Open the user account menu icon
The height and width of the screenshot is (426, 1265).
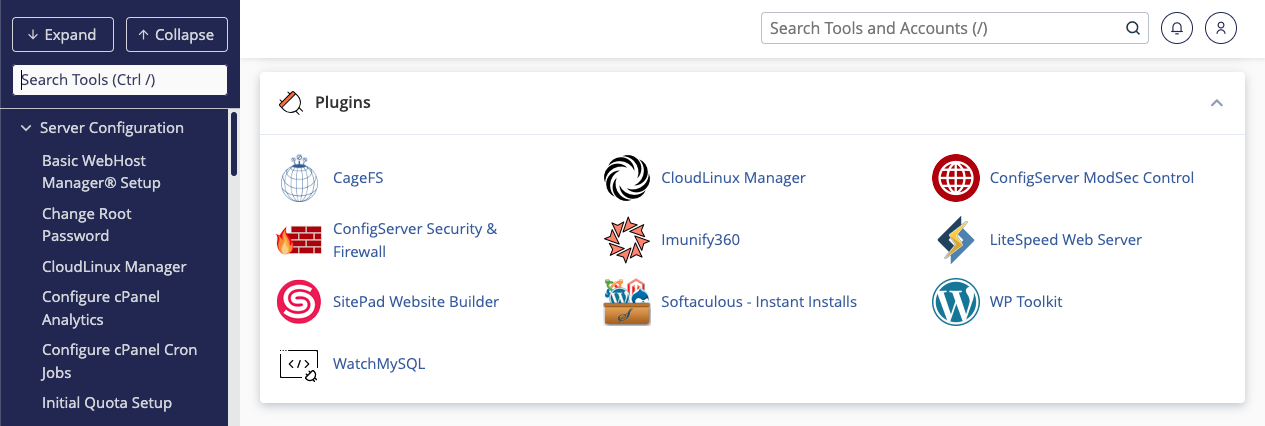[x=1221, y=28]
